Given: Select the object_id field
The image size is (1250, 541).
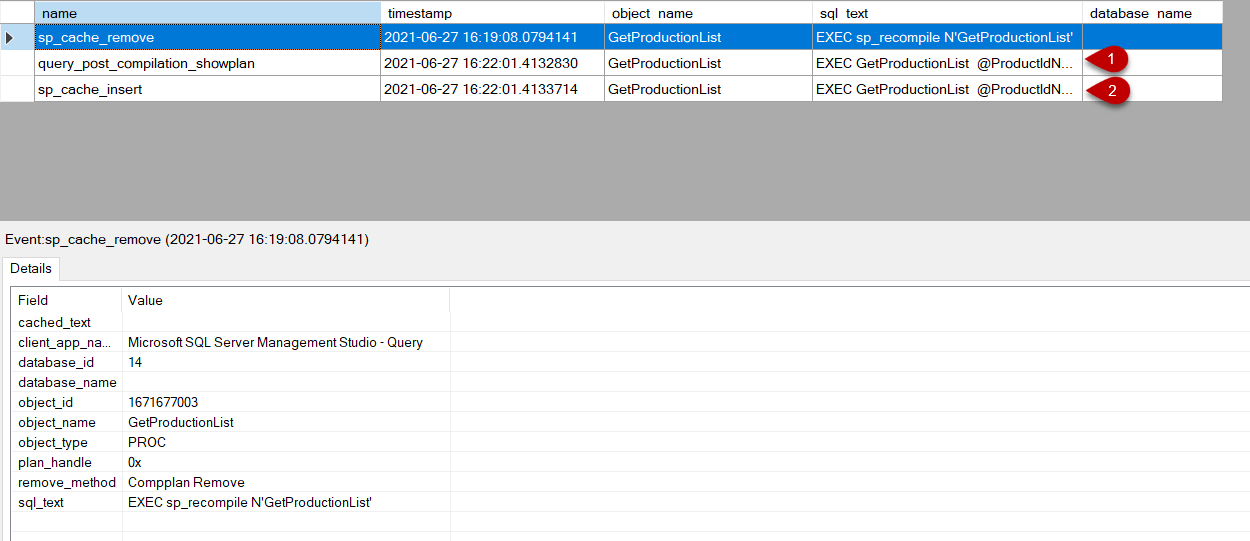Looking at the screenshot, I should coord(46,402).
